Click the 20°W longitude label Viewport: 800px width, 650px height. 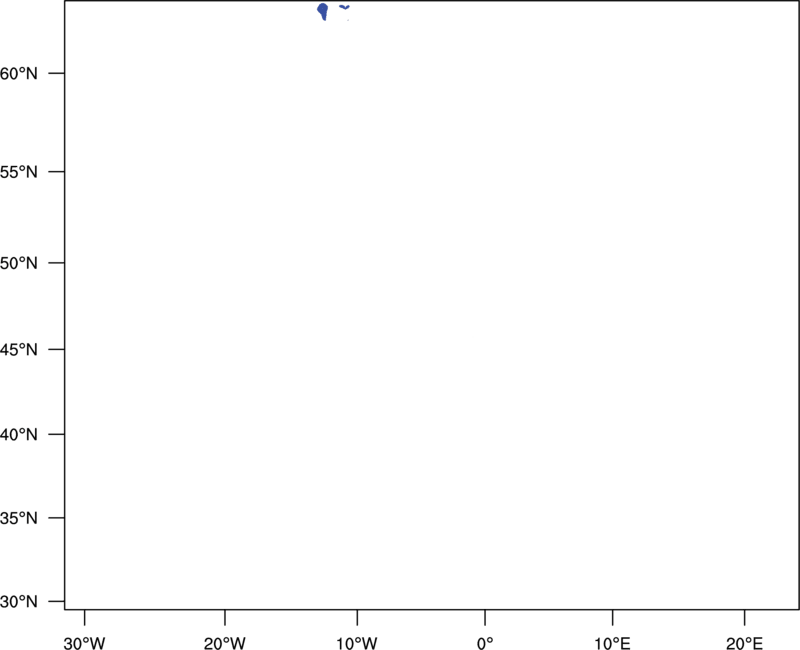[224, 643]
